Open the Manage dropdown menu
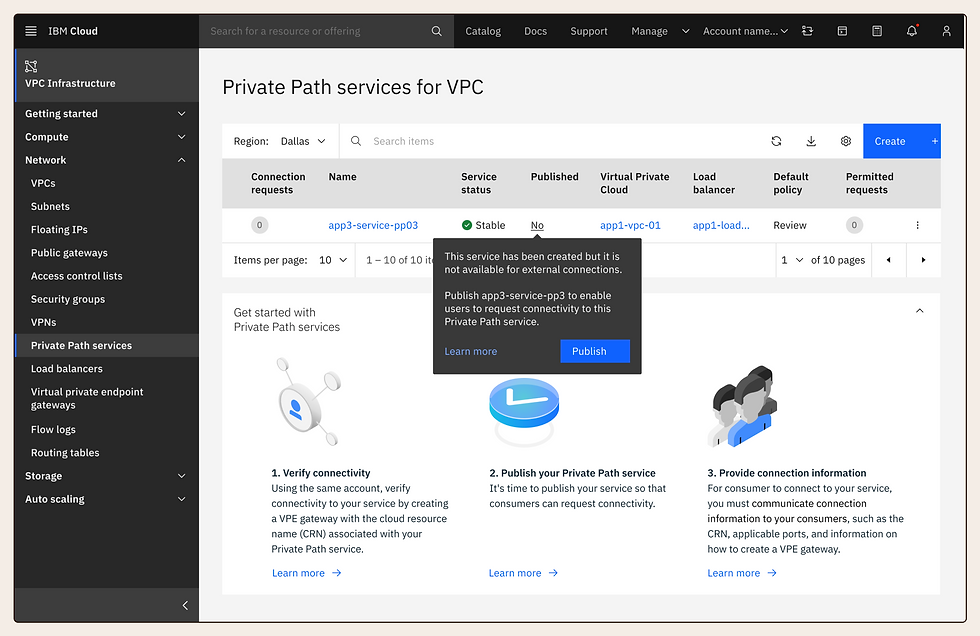Viewport: 980px width, 636px height. click(660, 31)
